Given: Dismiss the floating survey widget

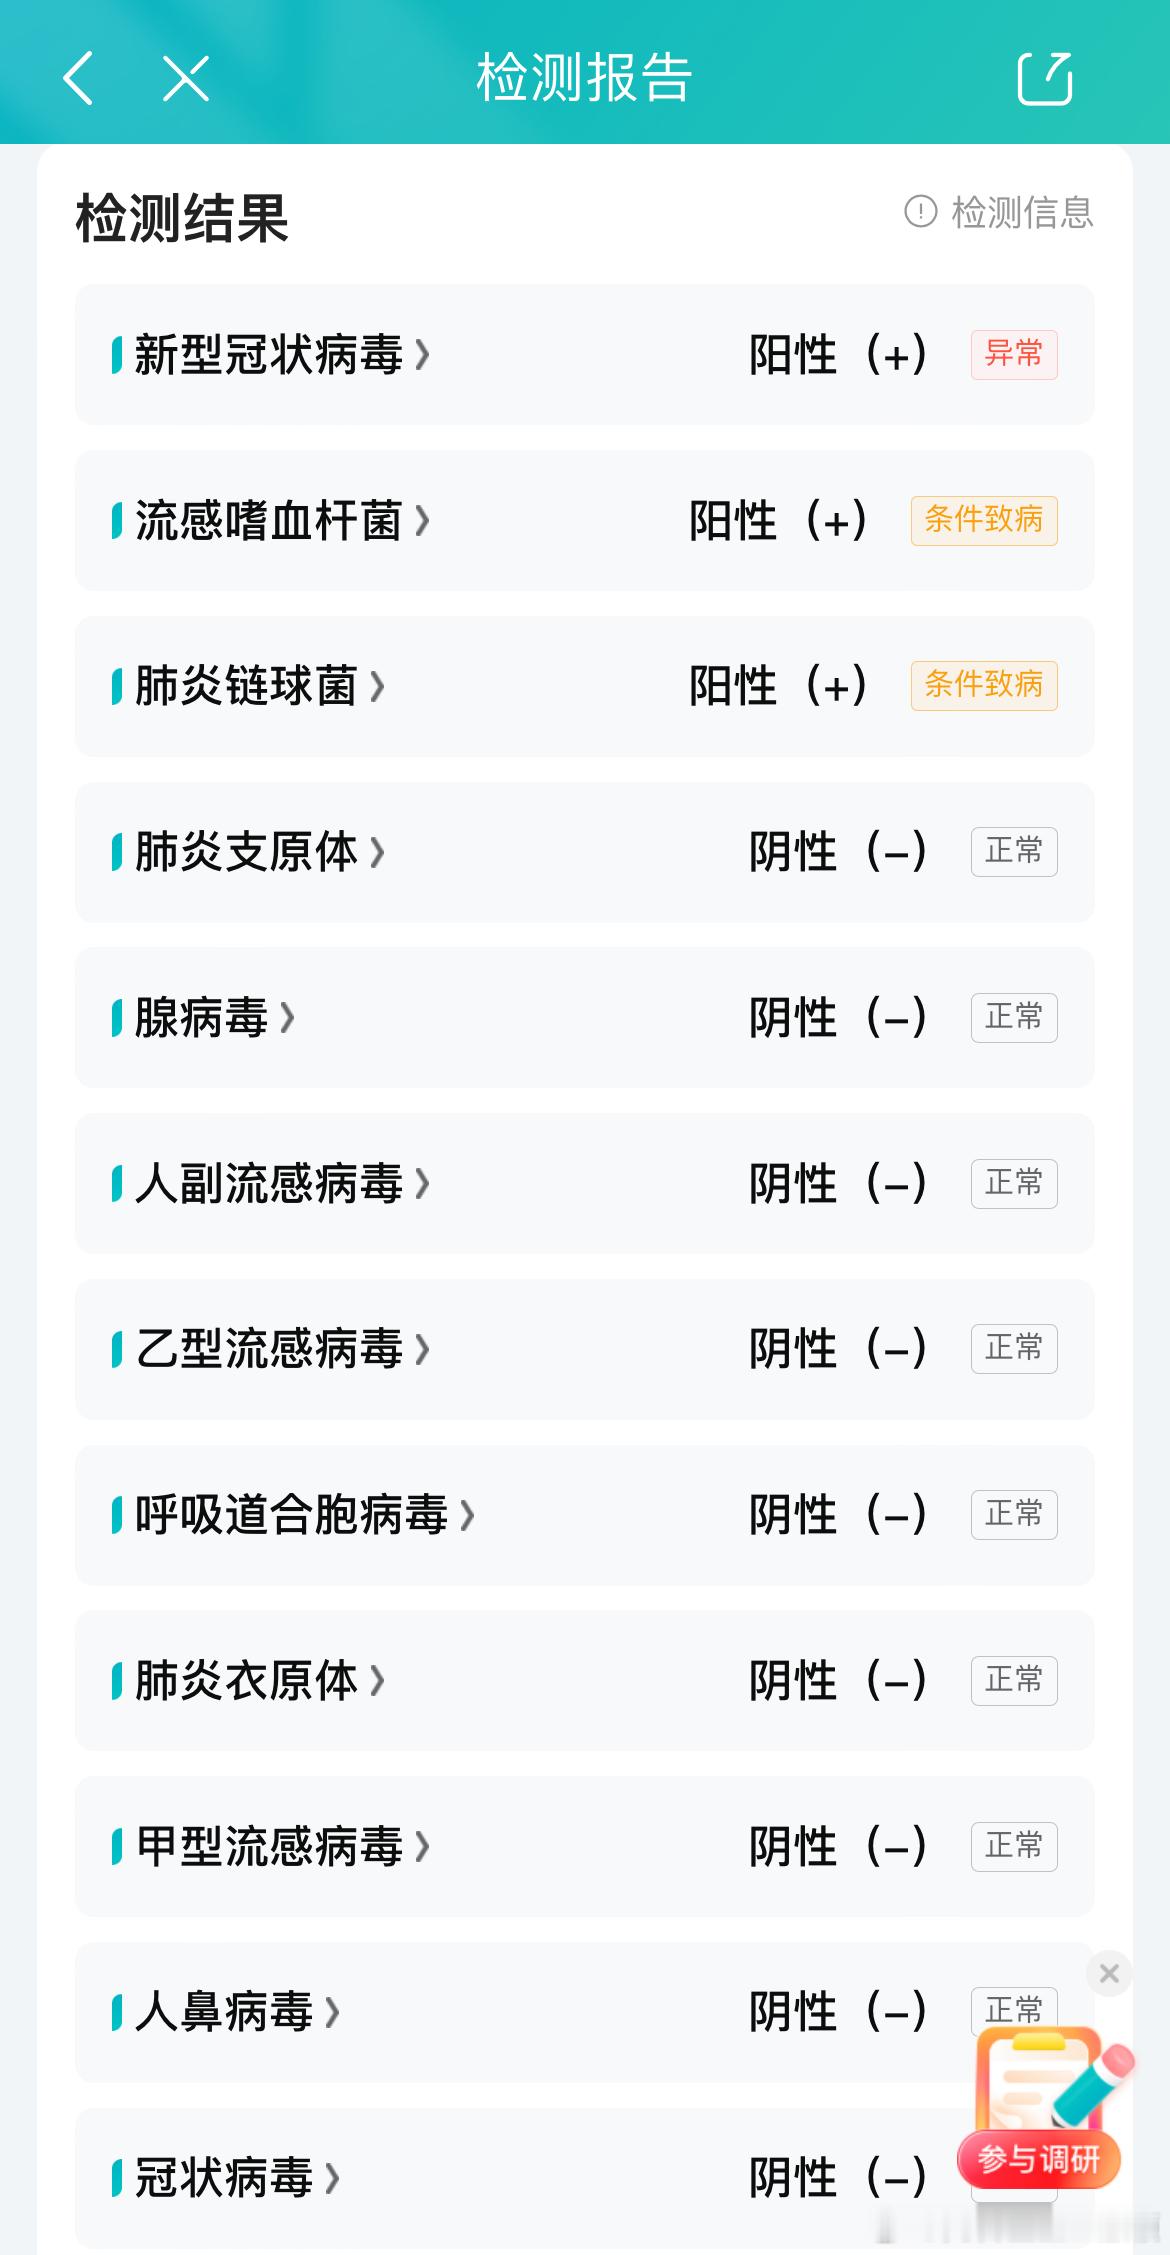Looking at the screenshot, I should click(x=1109, y=1973).
